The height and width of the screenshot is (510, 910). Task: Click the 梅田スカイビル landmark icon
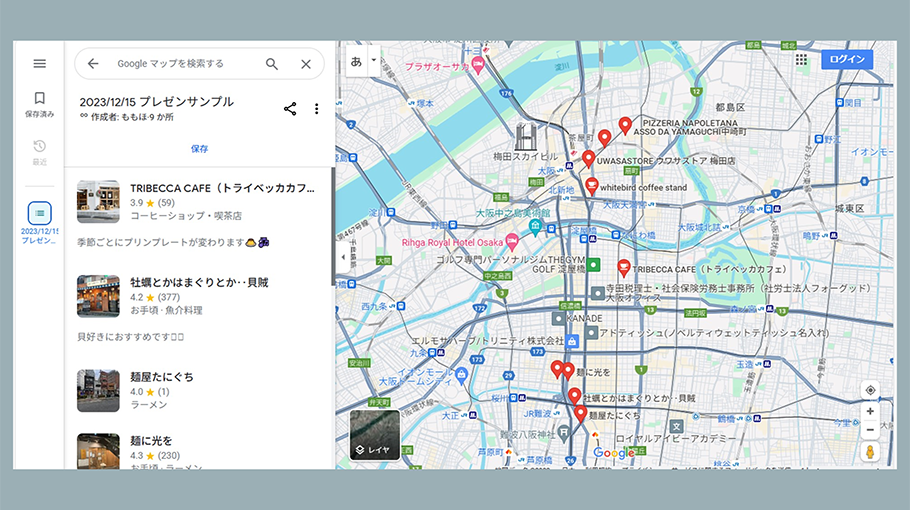click(526, 138)
